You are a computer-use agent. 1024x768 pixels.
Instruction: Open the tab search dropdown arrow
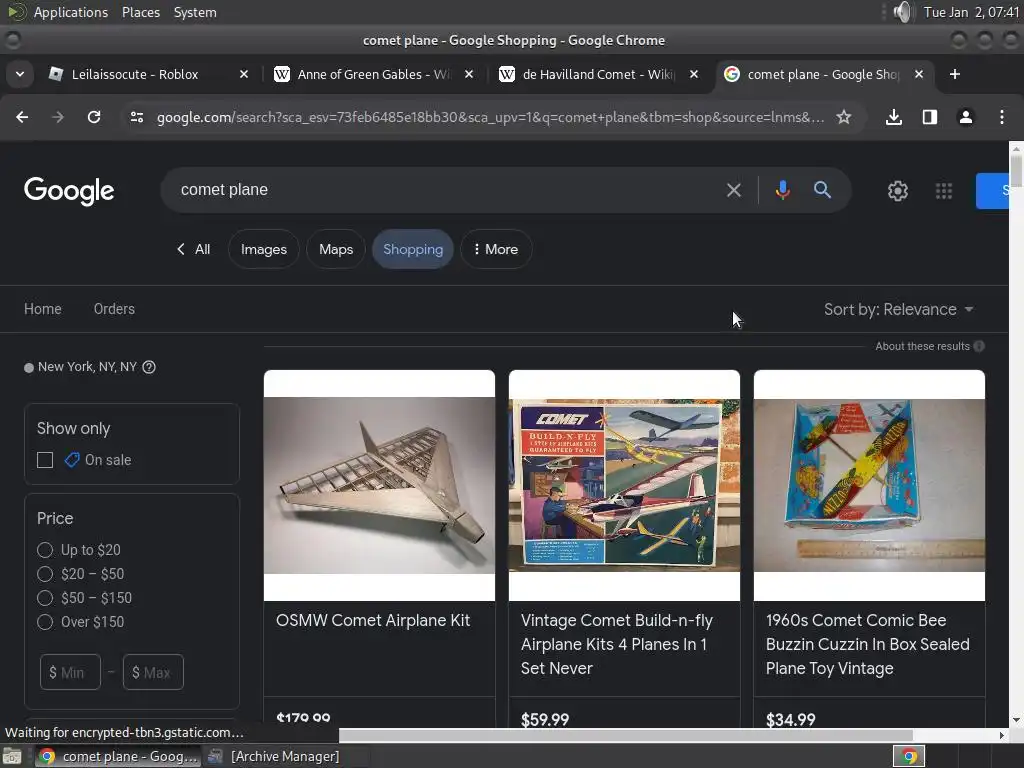(x=20, y=74)
